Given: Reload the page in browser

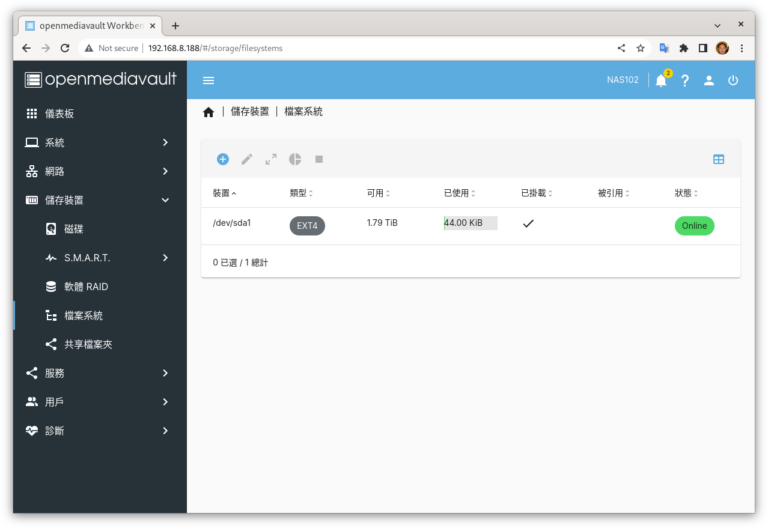Looking at the screenshot, I should point(65,48).
